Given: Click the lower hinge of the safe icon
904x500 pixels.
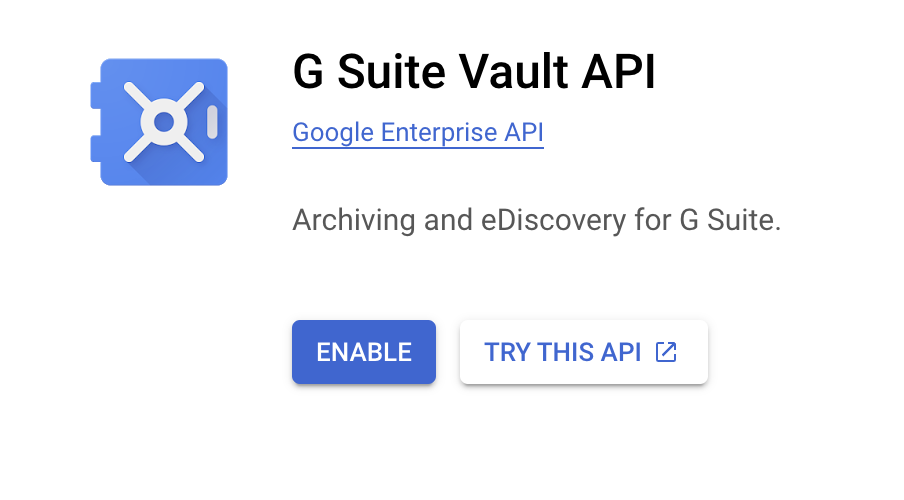Looking at the screenshot, I should [95, 149].
